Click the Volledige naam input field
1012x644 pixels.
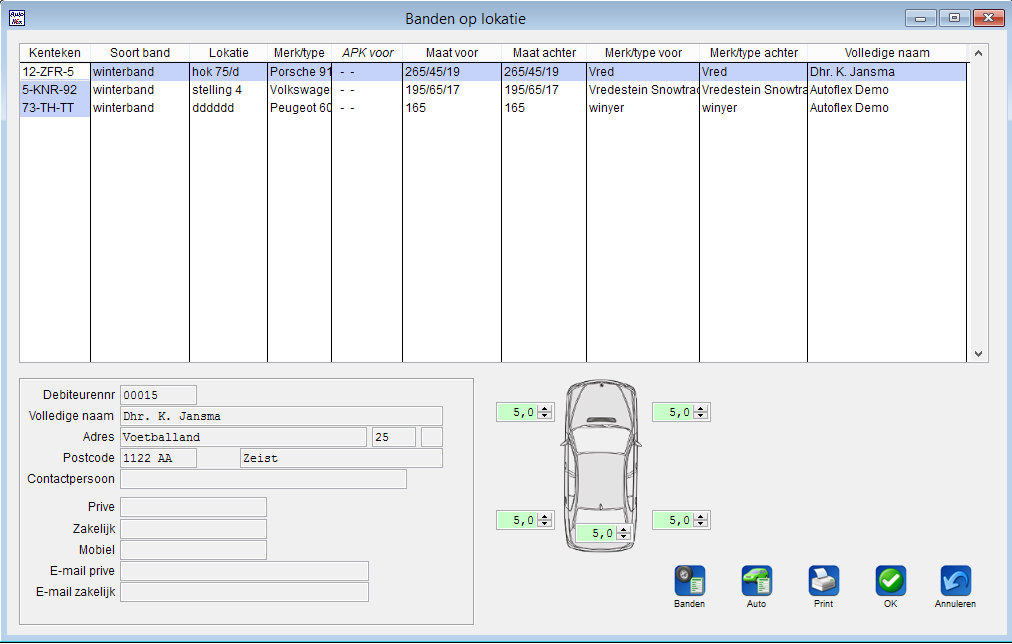[281, 416]
